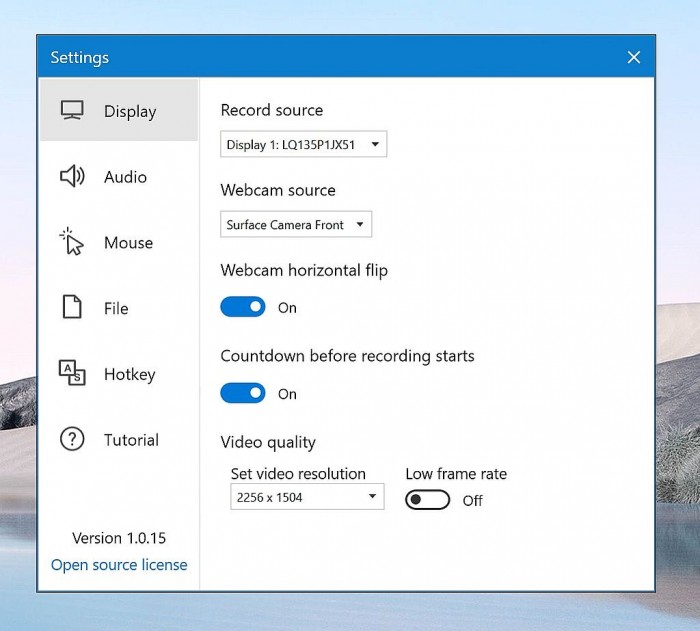
Task: Turn off Countdown before recording starts
Action: click(x=243, y=393)
